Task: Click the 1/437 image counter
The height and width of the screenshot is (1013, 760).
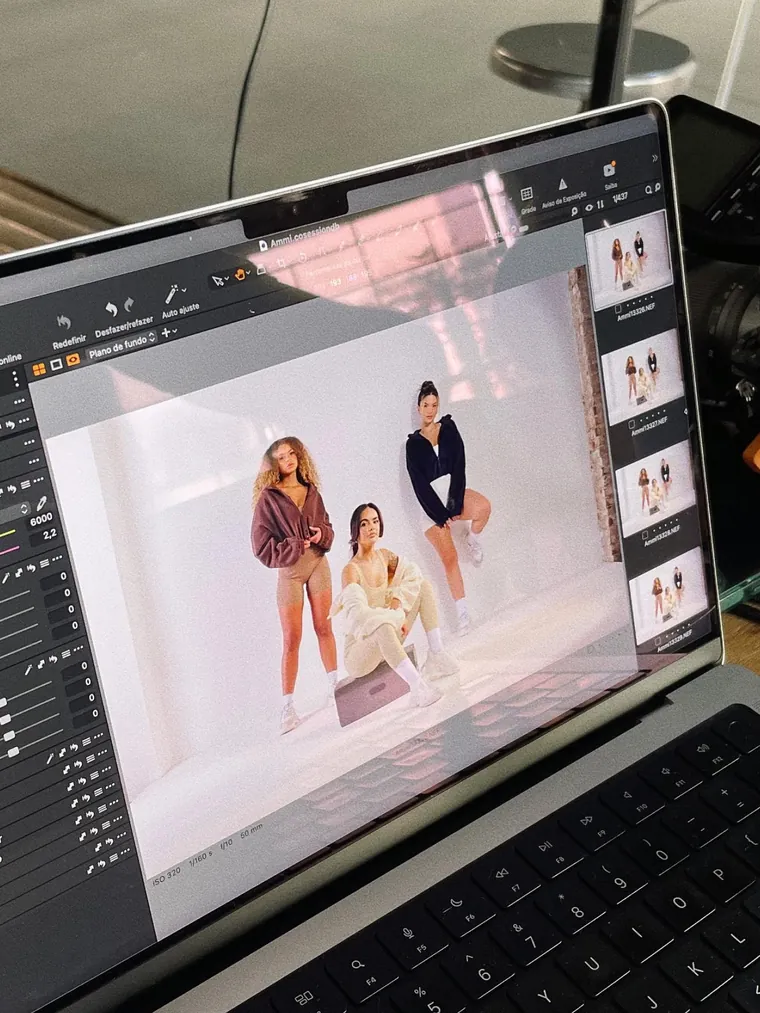Action: pos(620,198)
